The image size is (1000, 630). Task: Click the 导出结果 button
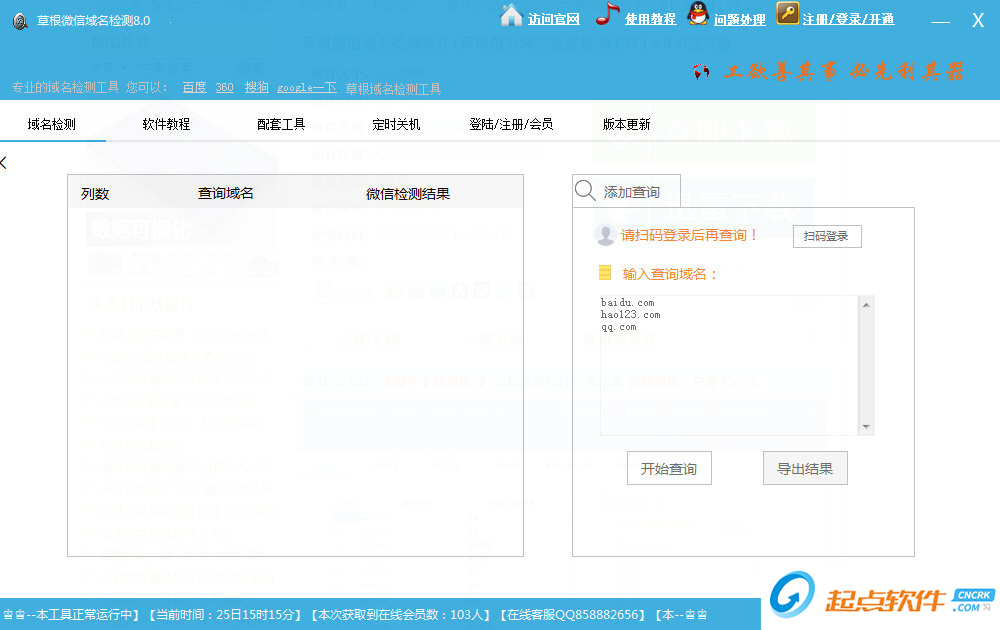click(805, 467)
